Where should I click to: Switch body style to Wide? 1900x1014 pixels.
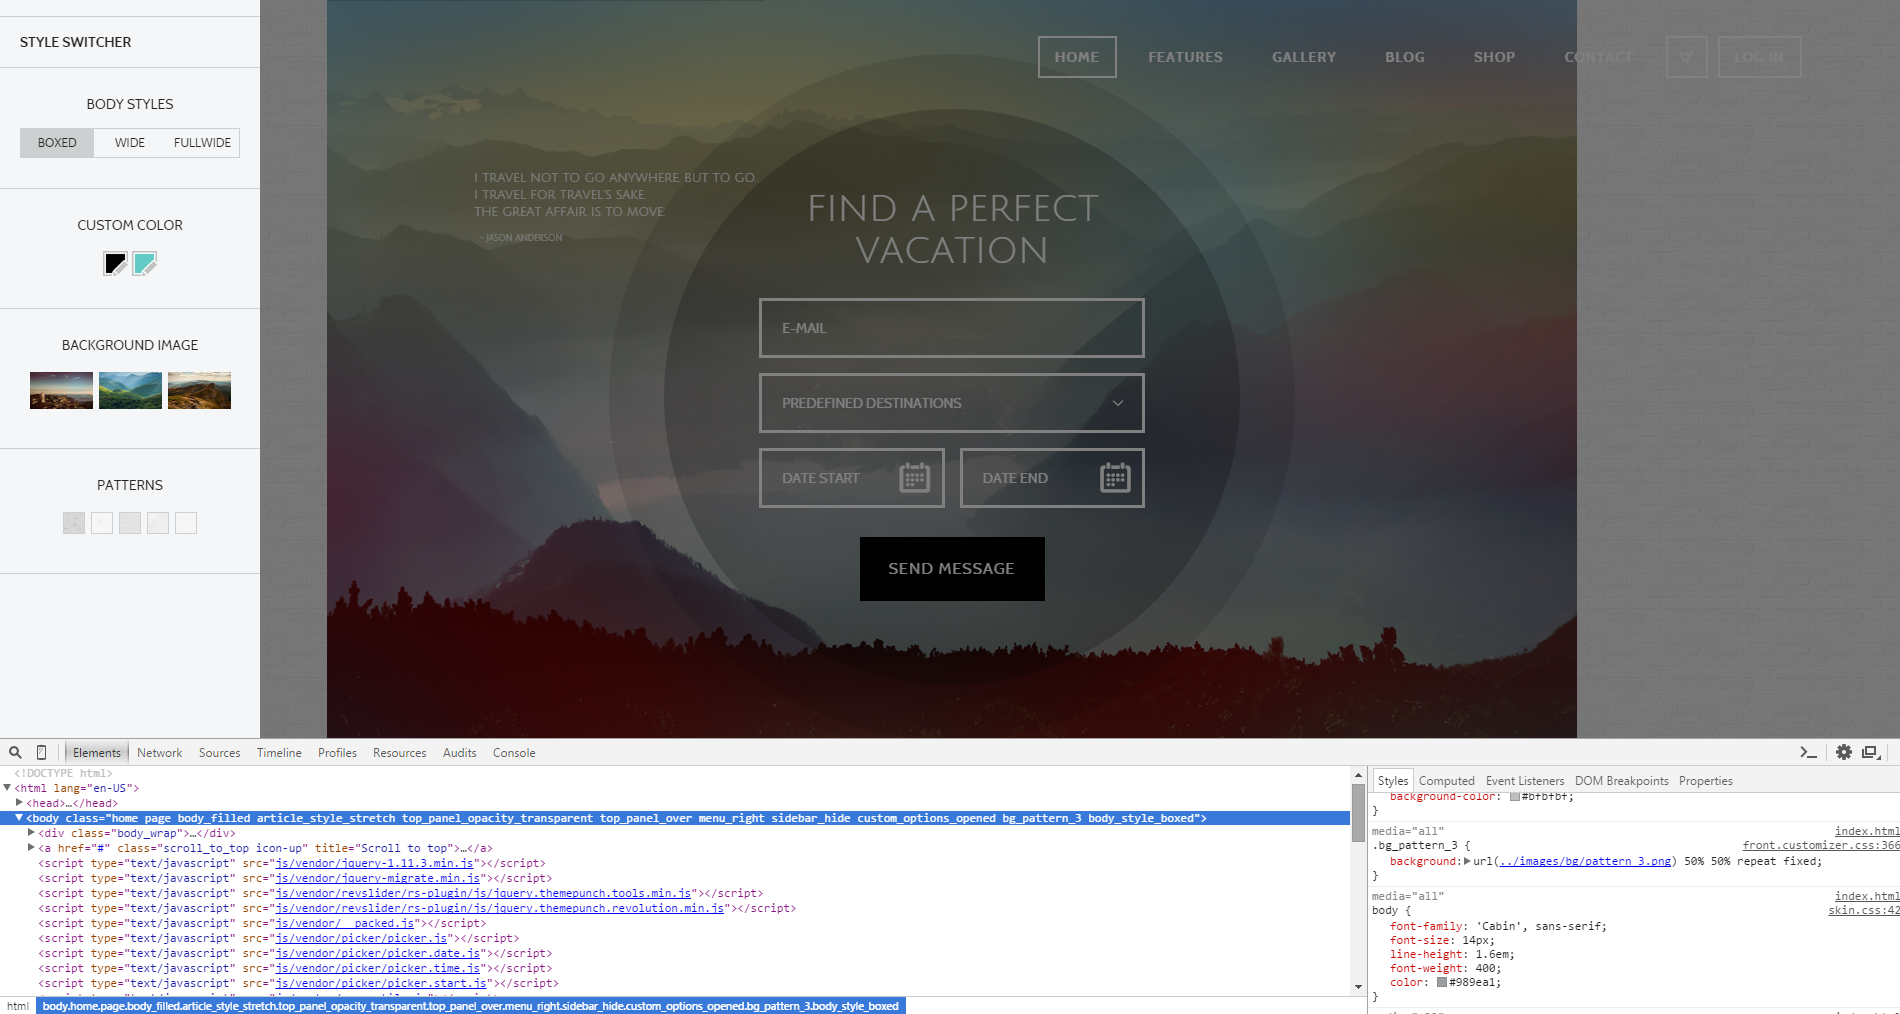(130, 143)
